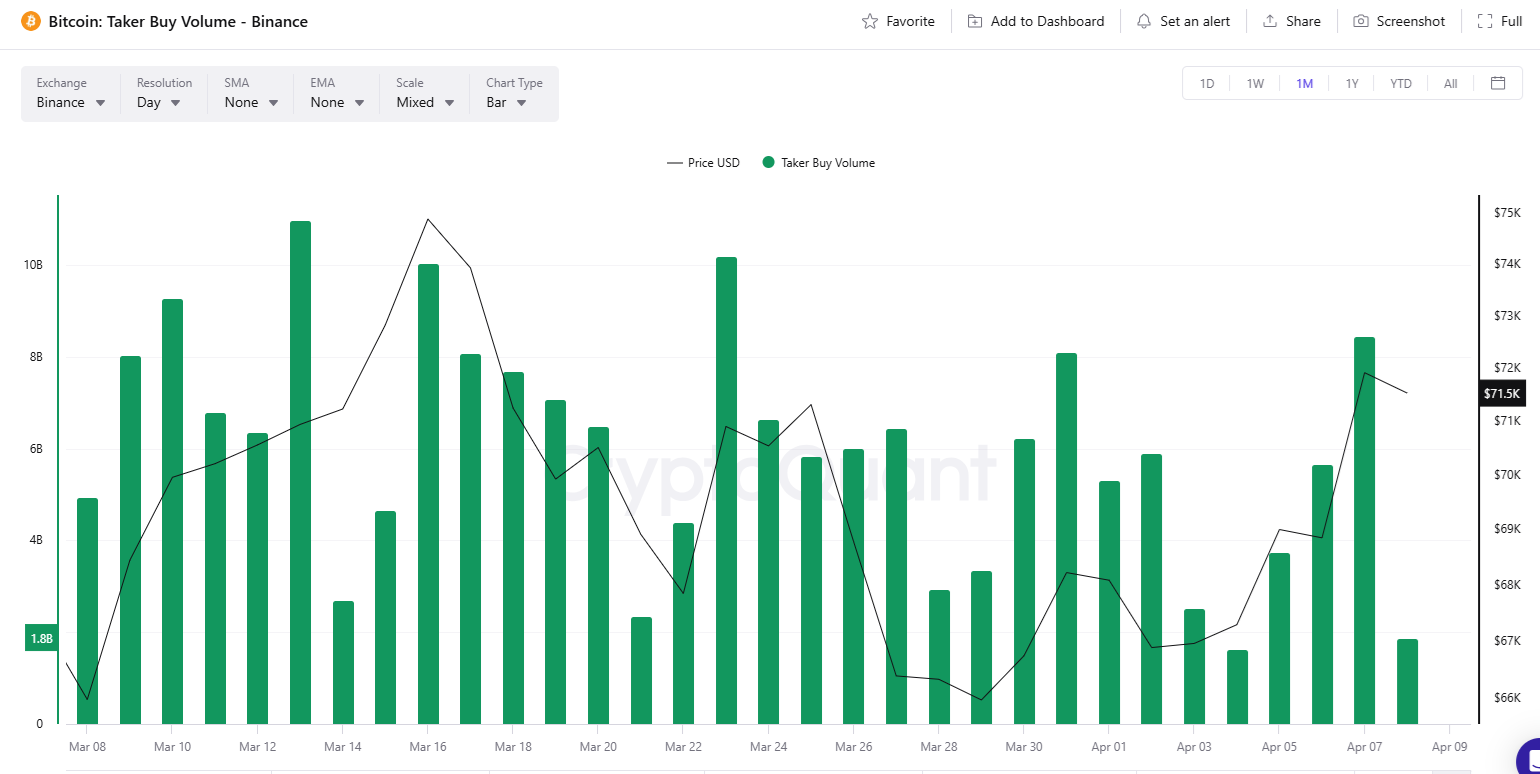The width and height of the screenshot is (1540, 774).
Task: Select the 1W time range tab
Action: pyautogui.click(x=1255, y=83)
